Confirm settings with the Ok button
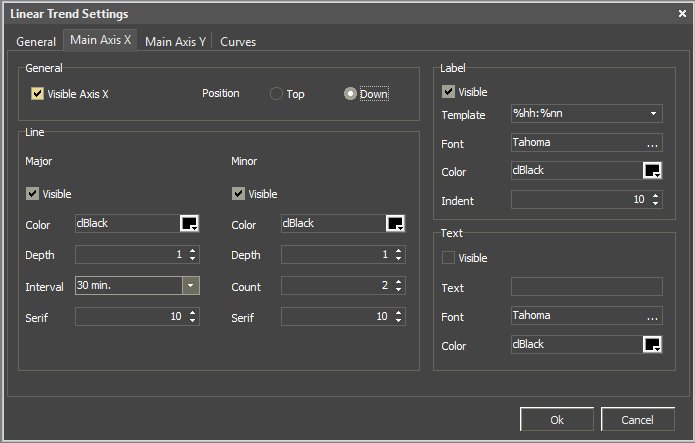This screenshot has width=695, height=443. tap(557, 419)
